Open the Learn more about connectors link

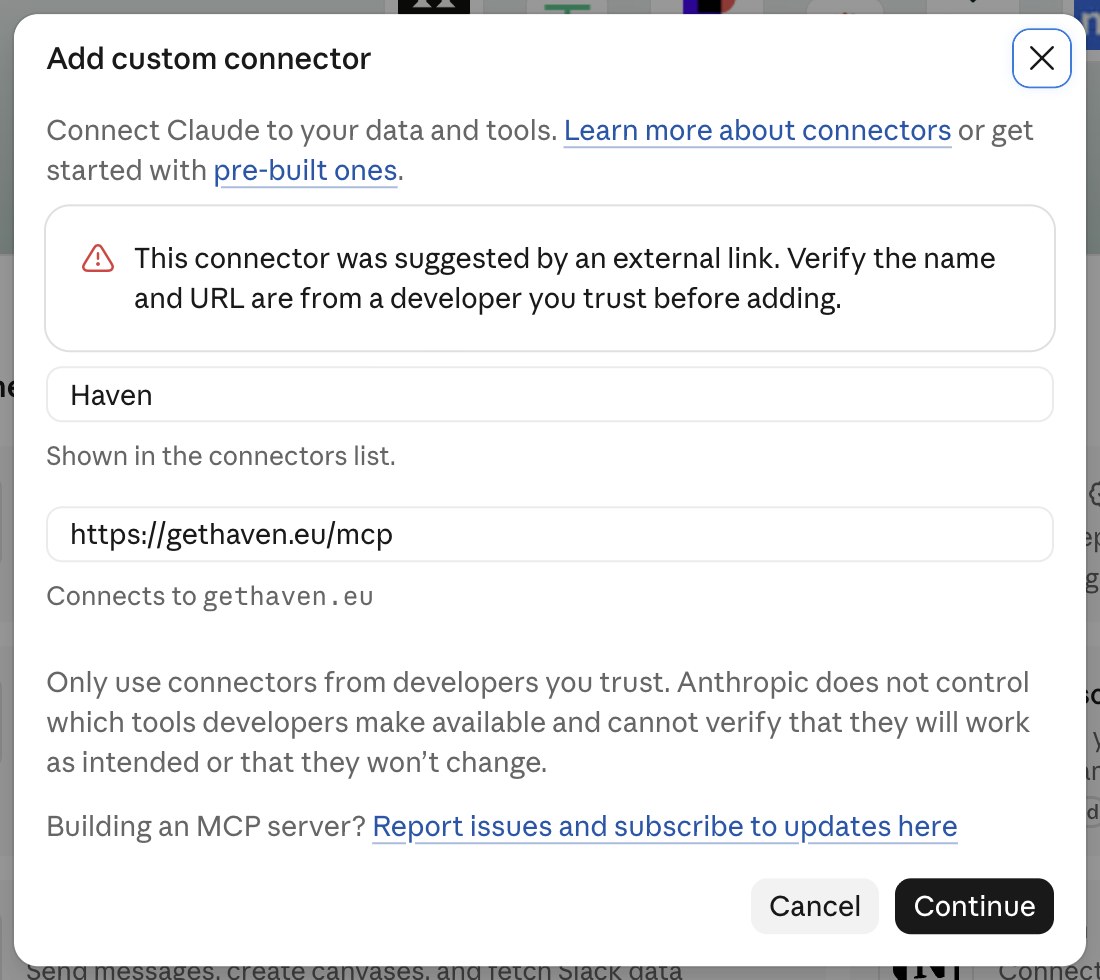coord(757,130)
